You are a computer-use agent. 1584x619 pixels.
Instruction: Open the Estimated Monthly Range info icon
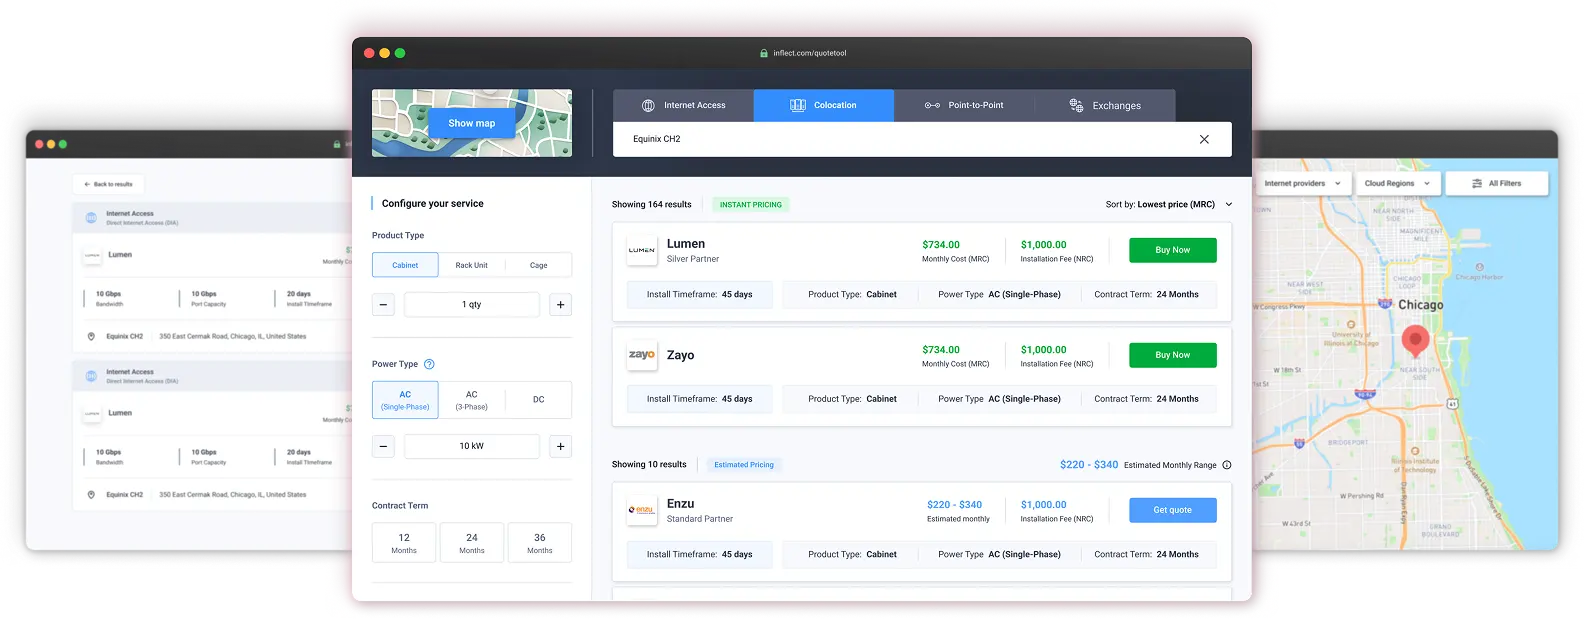1227,465
